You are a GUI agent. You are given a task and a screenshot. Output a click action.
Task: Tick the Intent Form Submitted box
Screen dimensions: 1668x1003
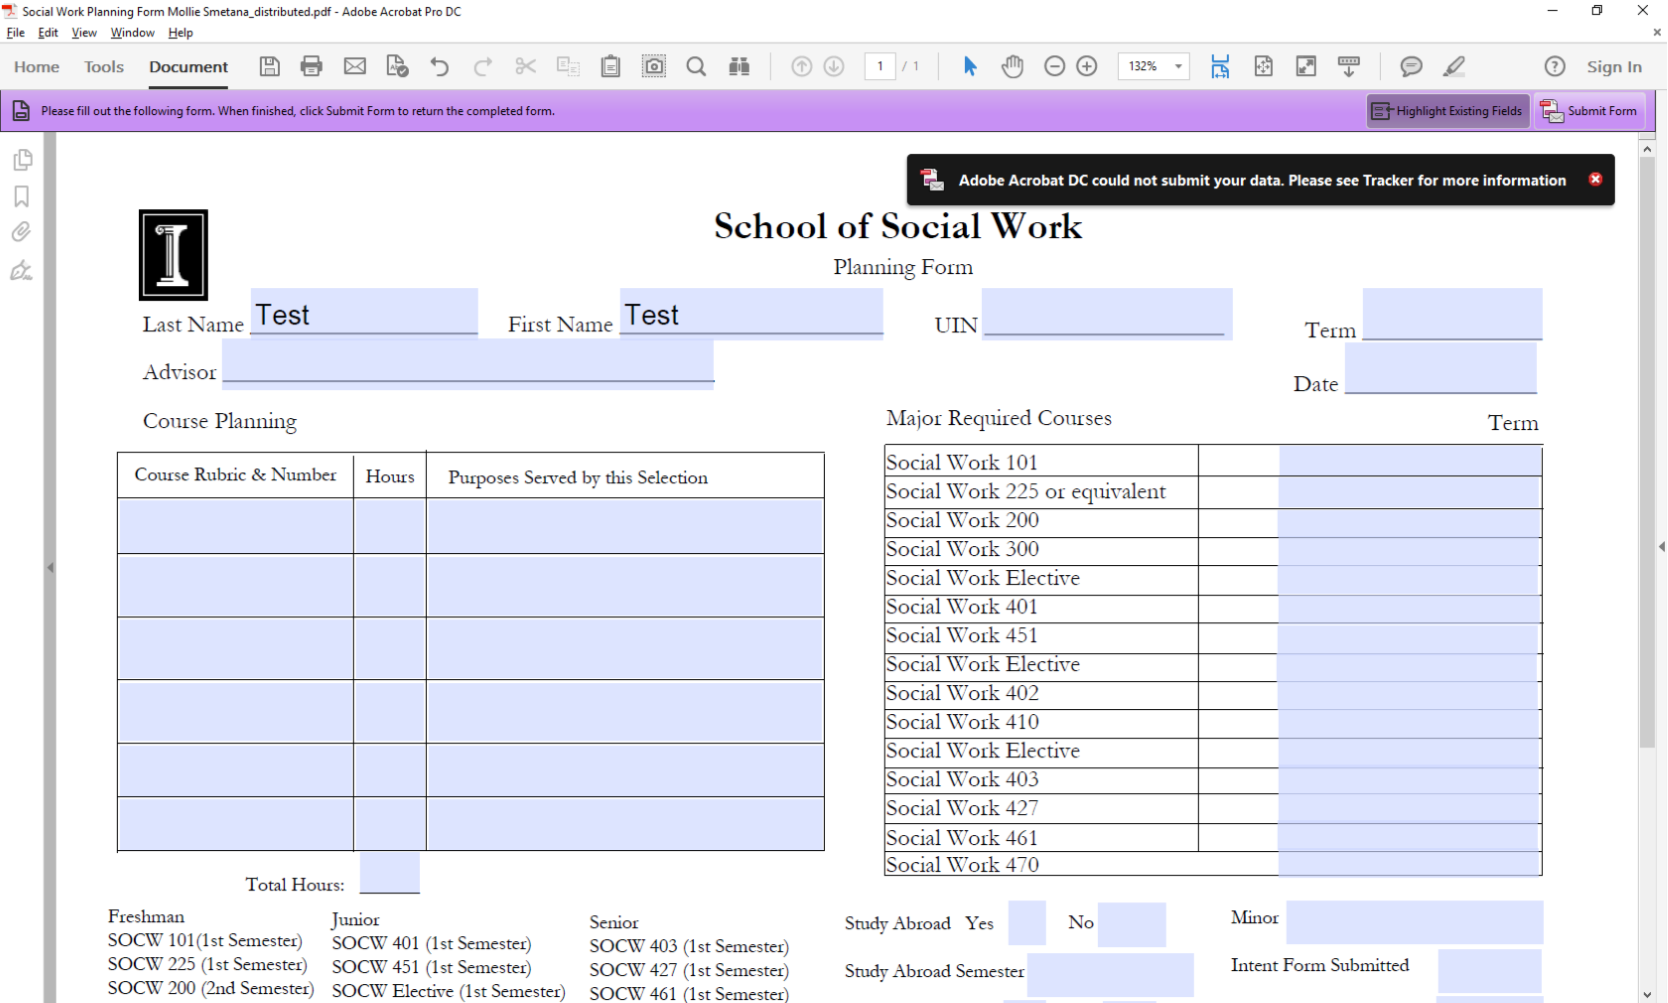(x=1489, y=971)
